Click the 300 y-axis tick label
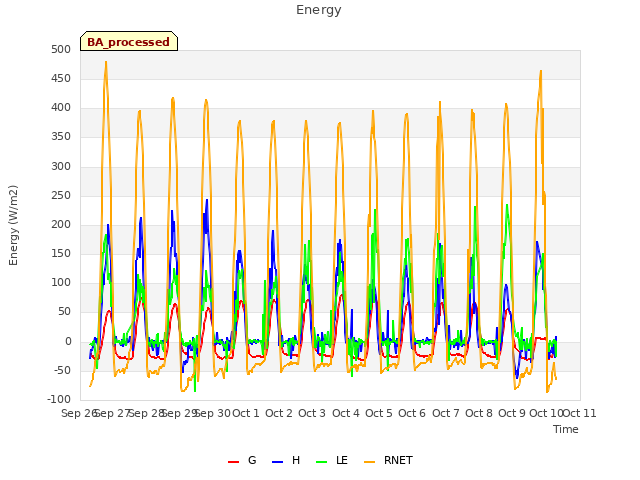The image size is (640, 480). coord(61,166)
